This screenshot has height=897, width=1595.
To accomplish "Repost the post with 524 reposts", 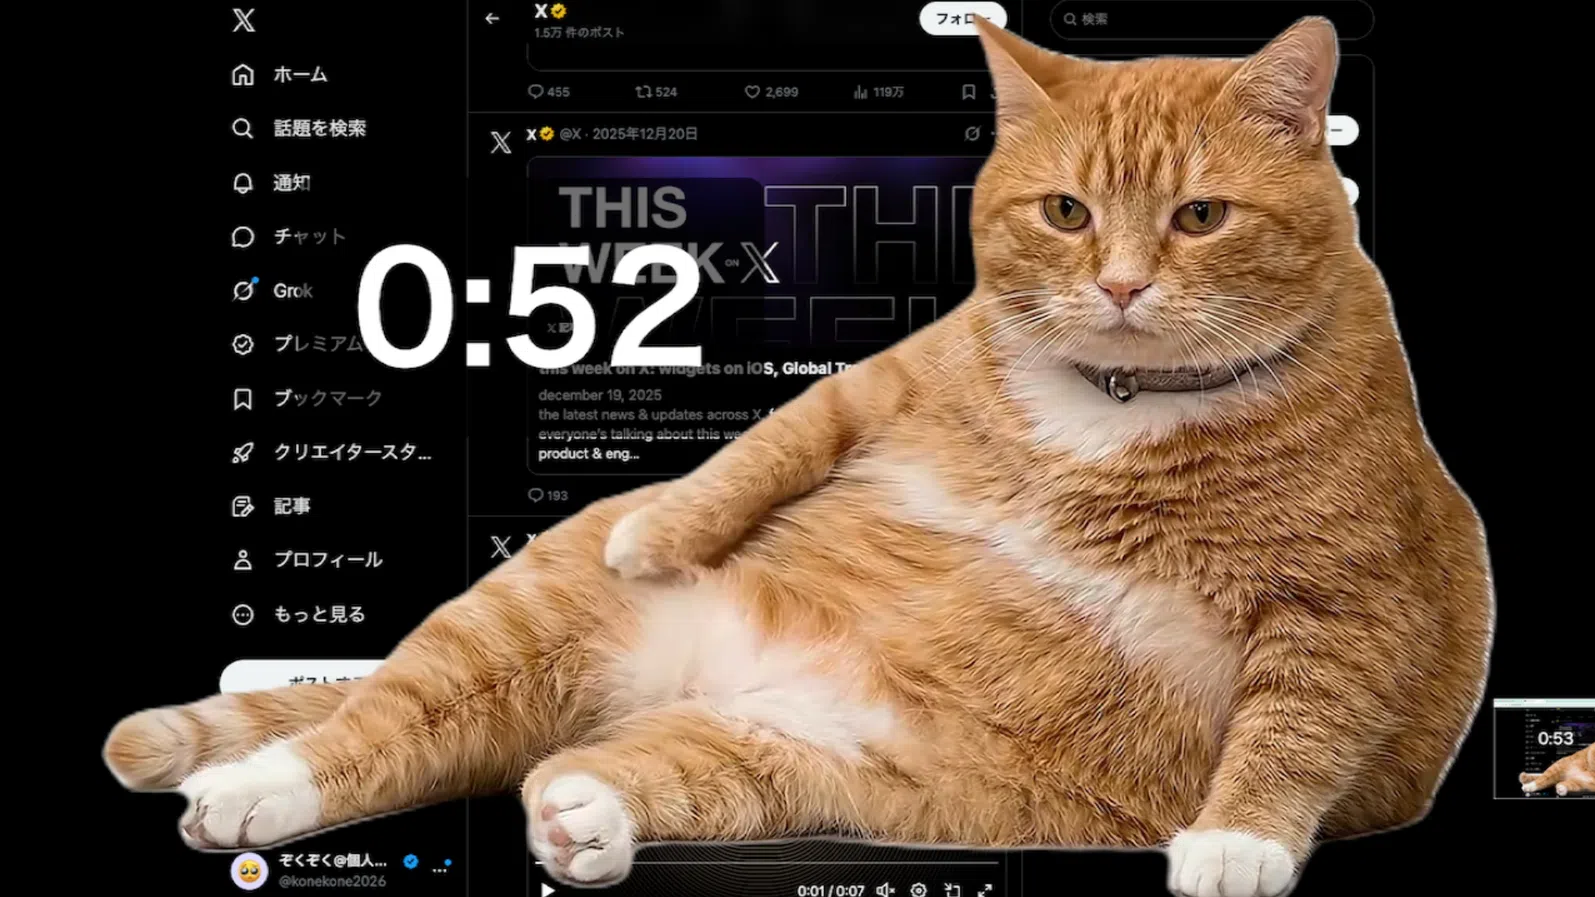I will pos(644,92).
